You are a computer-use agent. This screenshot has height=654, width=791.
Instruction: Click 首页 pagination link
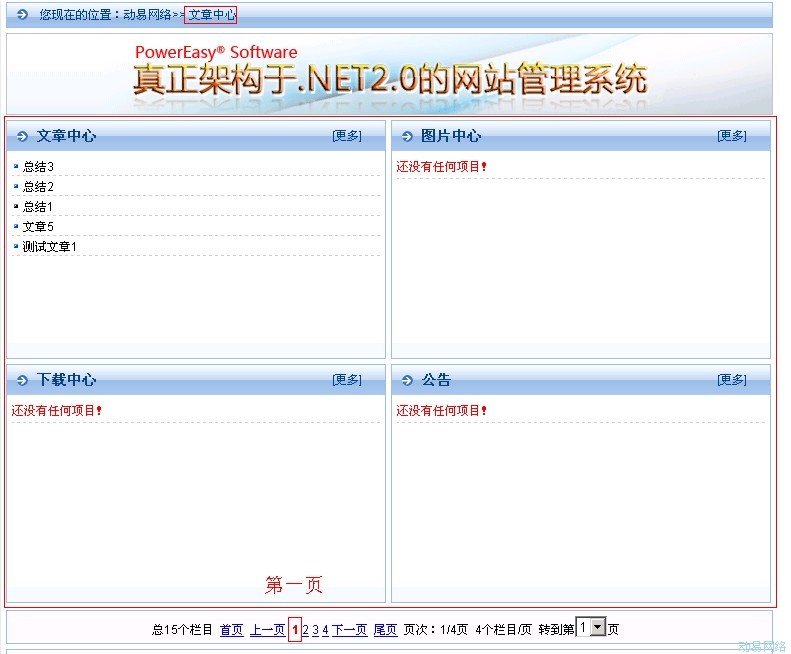231,630
